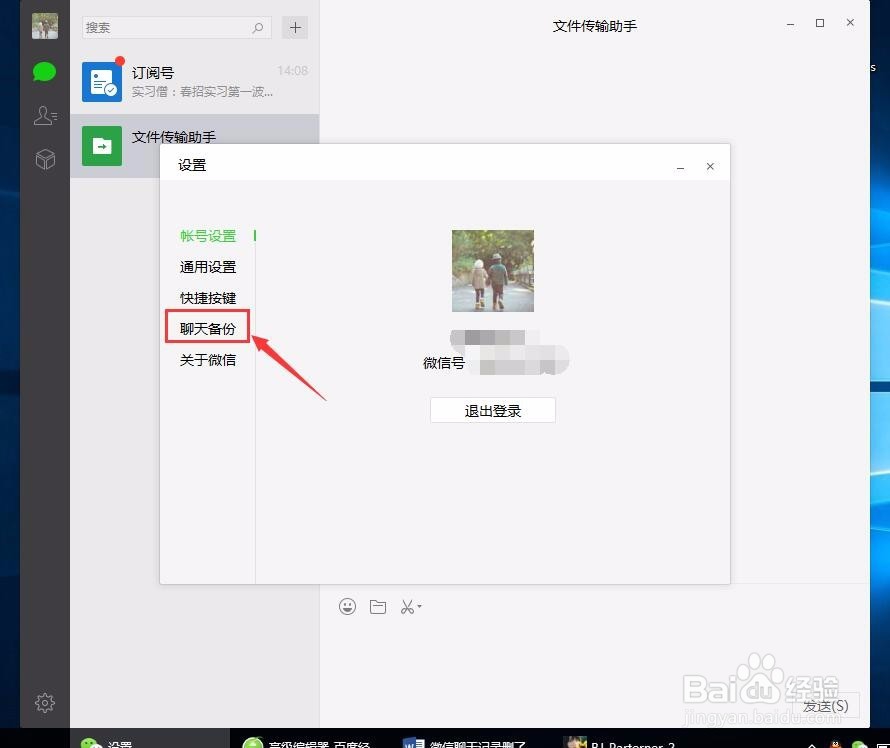890x748 pixels.
Task: Click the send file folder icon
Action: (x=378, y=607)
